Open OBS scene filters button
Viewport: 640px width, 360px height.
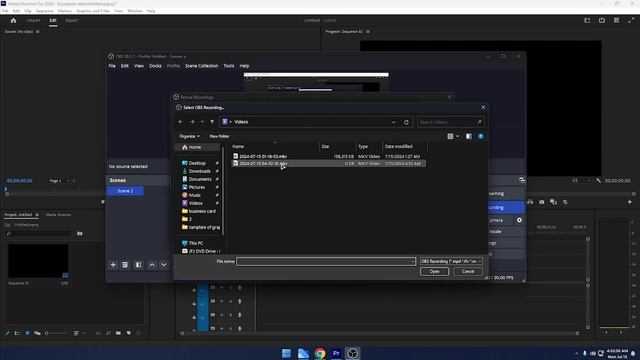click(x=138, y=265)
